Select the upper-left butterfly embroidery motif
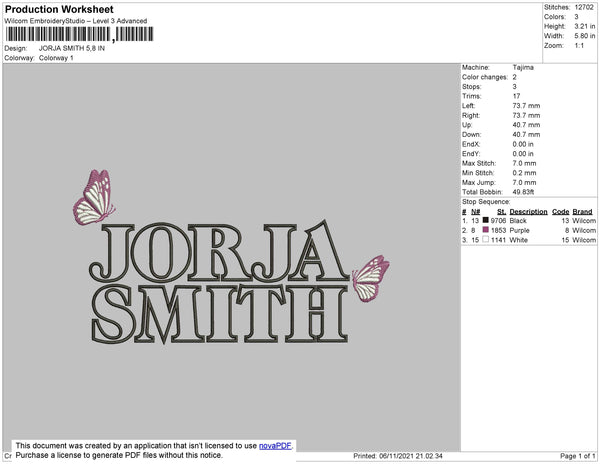The width and height of the screenshot is (600, 464). point(94,197)
